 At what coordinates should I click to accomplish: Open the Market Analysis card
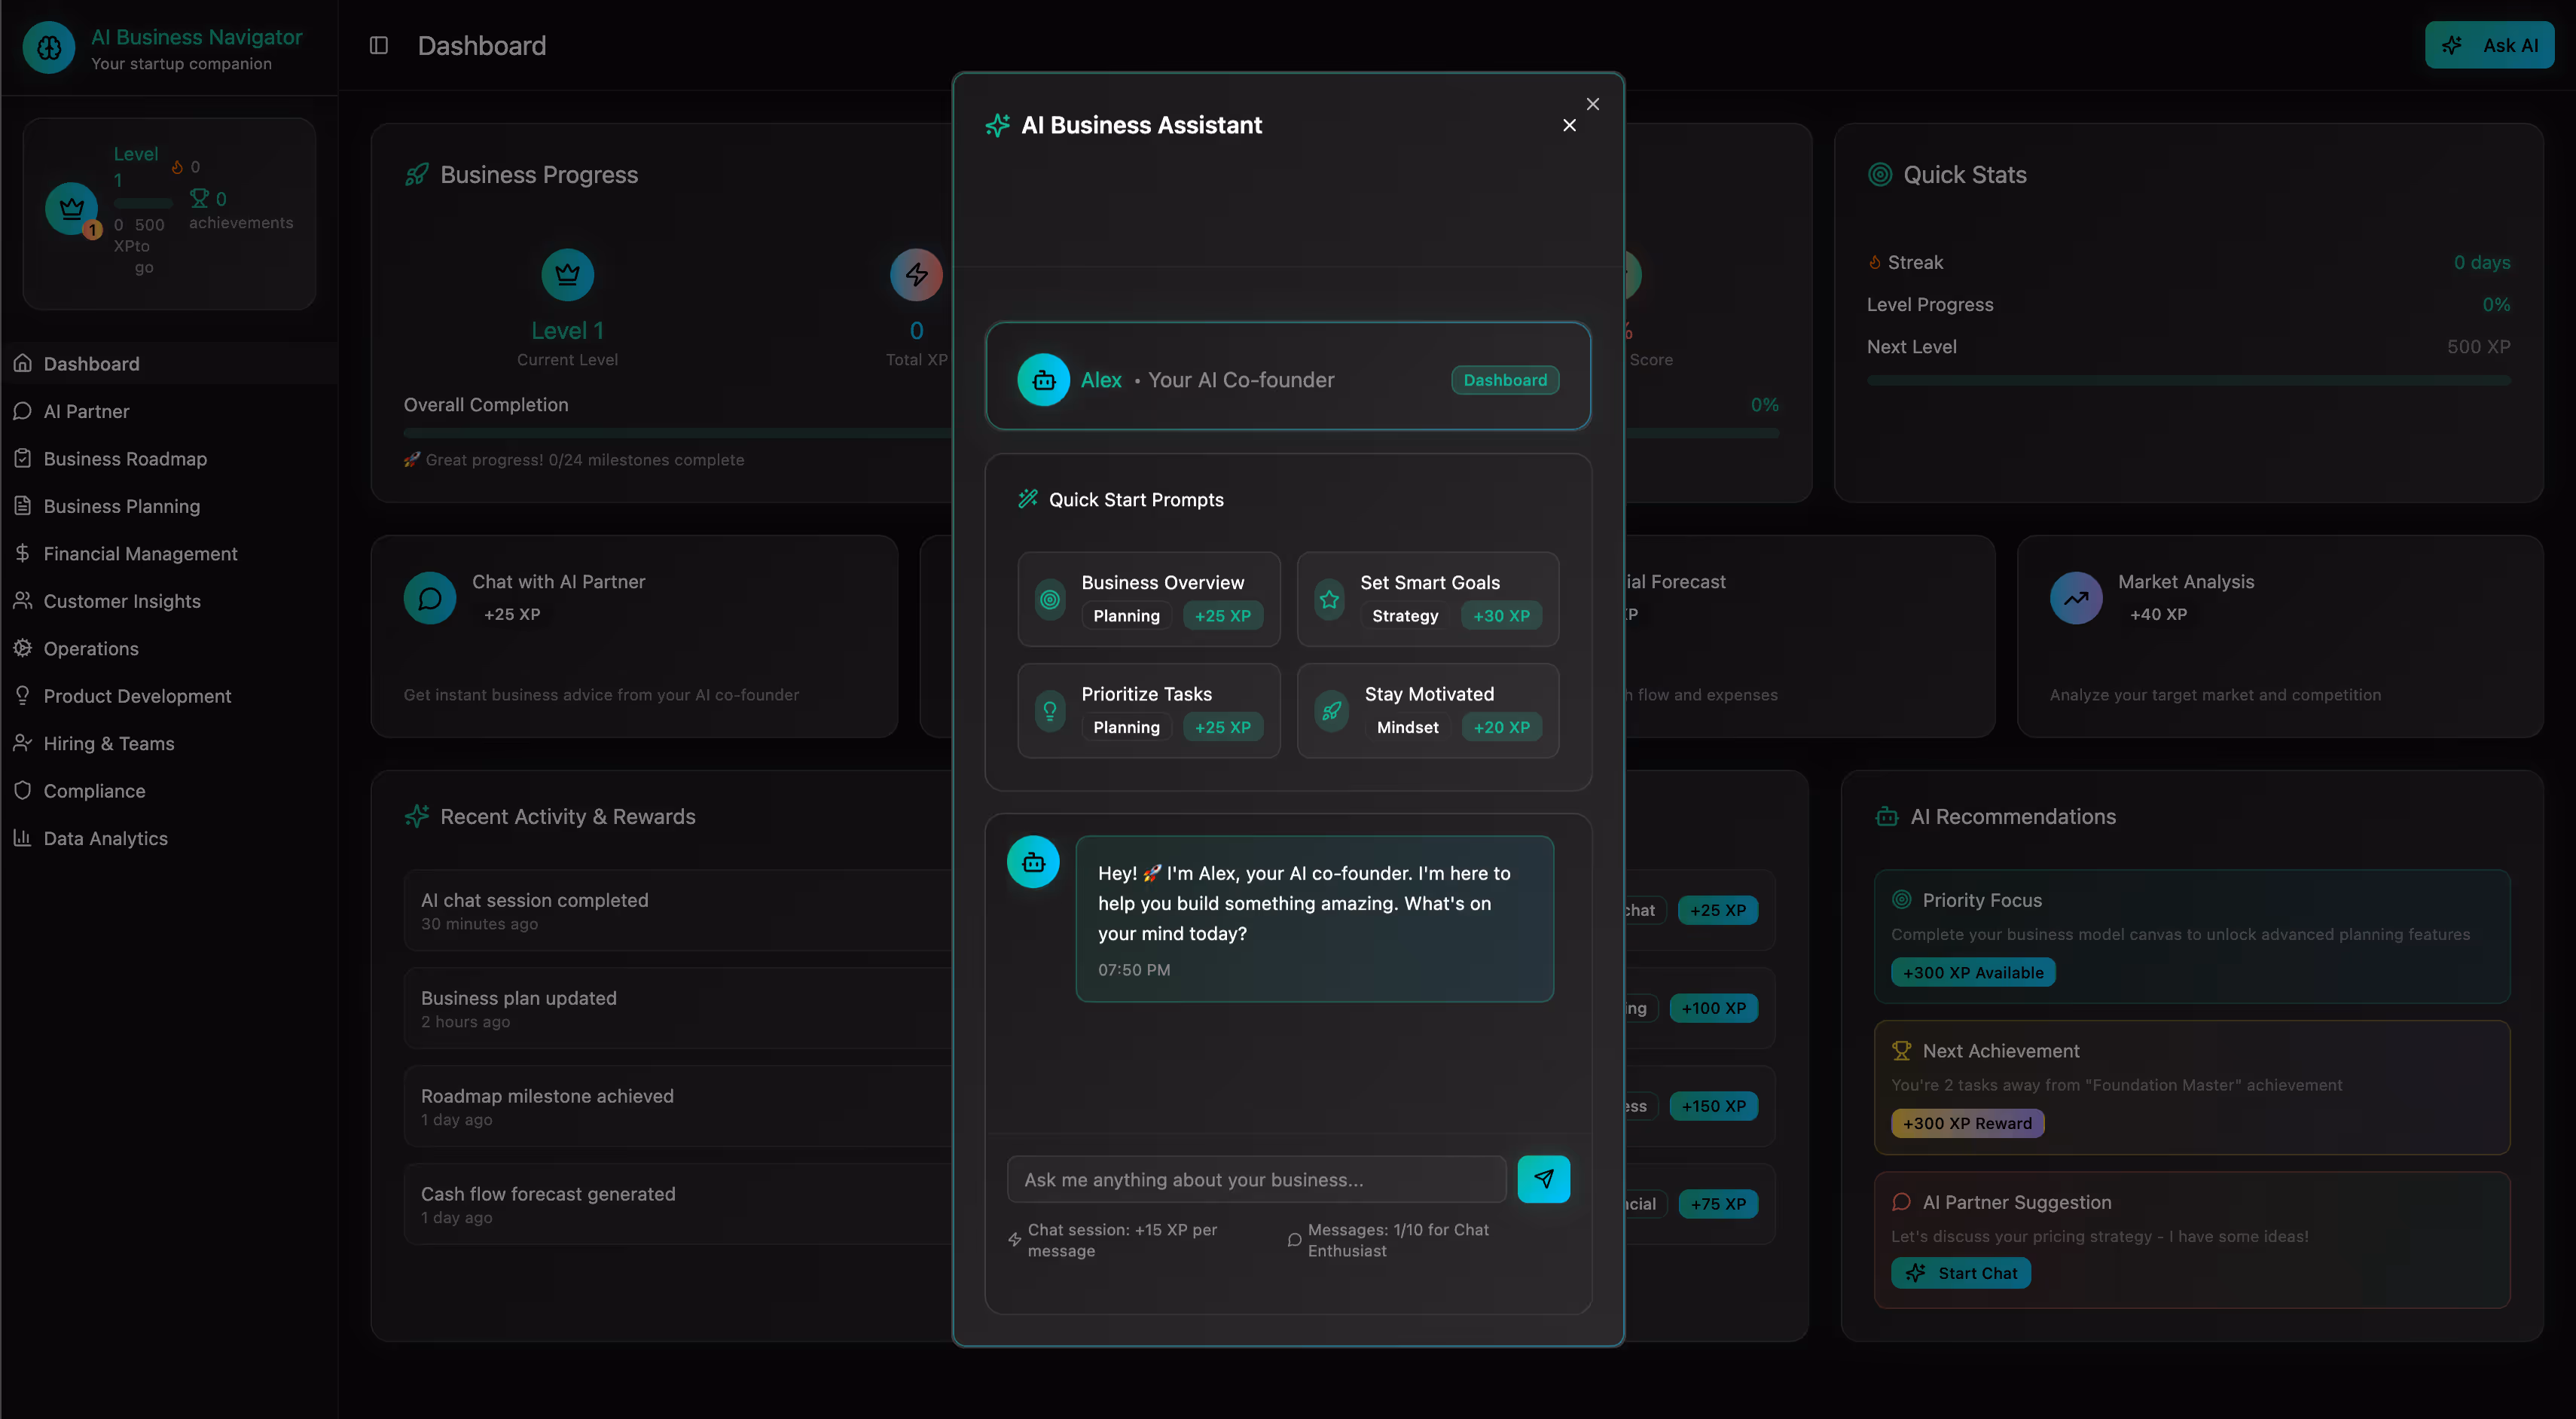2280,636
